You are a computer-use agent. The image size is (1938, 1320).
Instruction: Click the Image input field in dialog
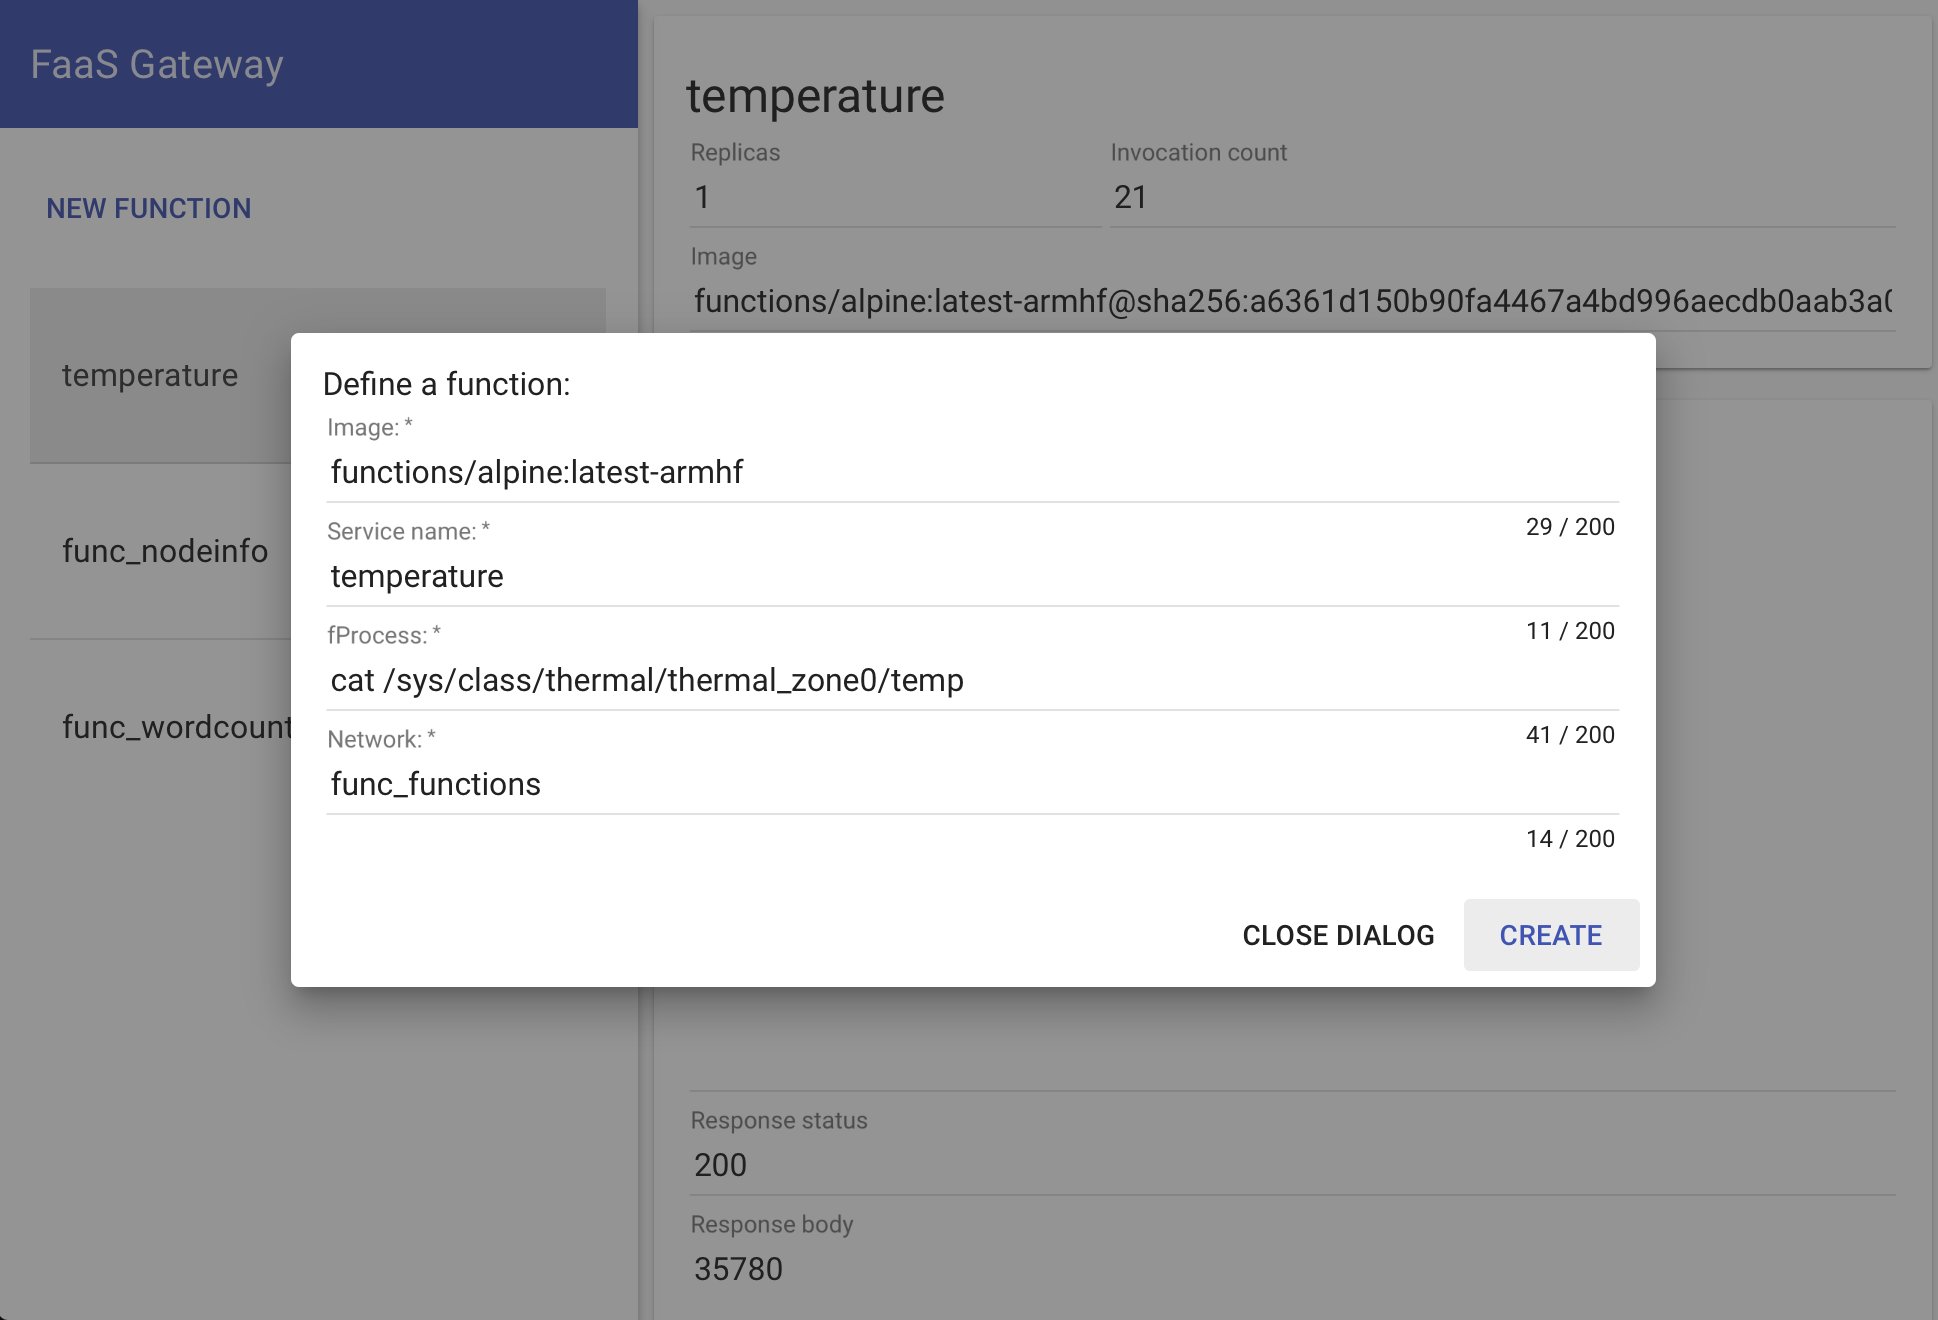click(x=971, y=472)
